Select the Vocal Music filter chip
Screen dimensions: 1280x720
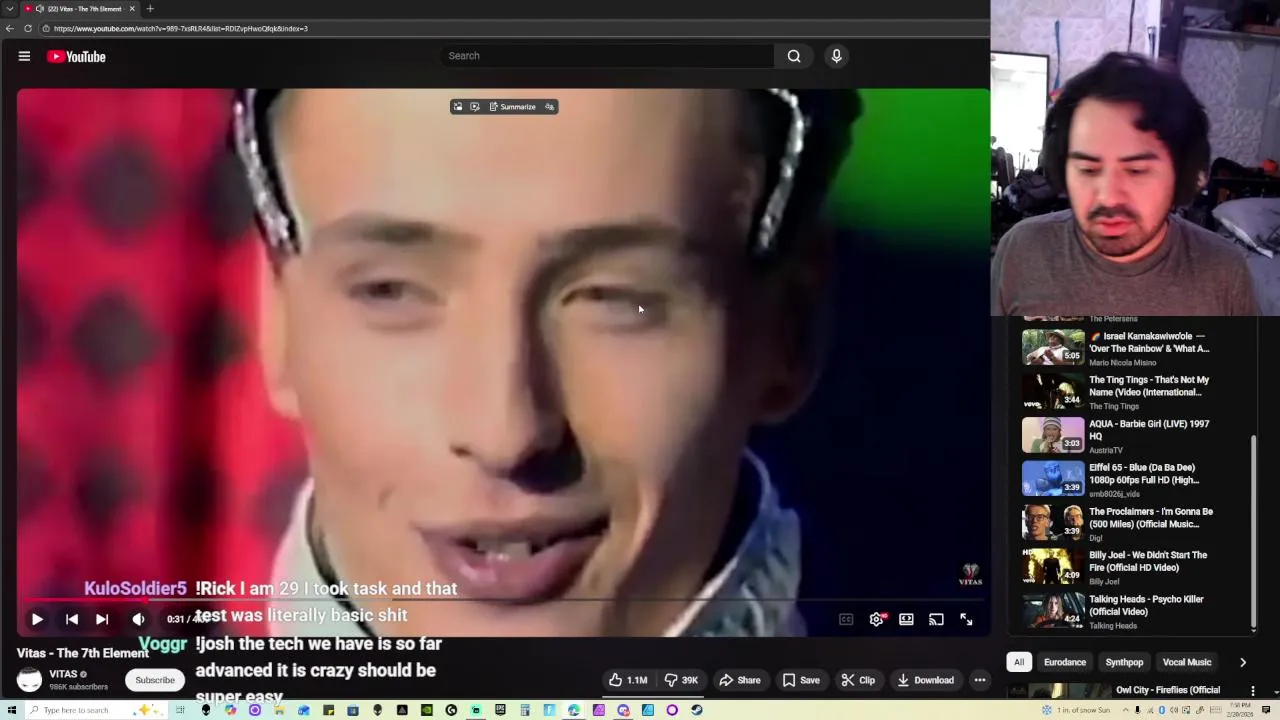(x=1187, y=662)
